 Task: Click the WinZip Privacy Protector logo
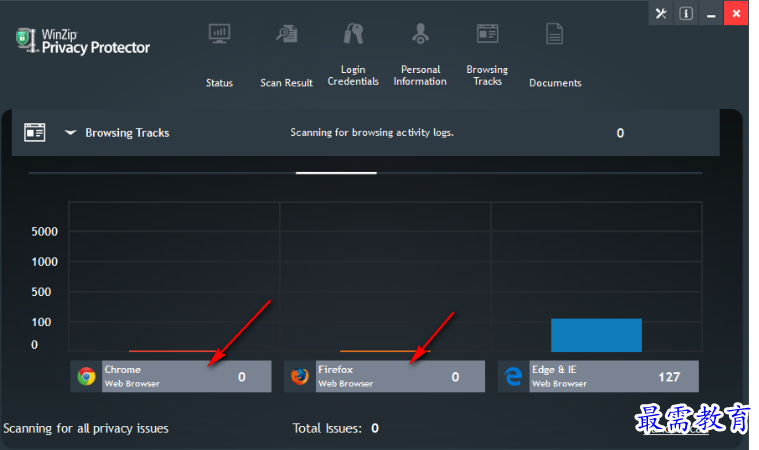click(x=83, y=41)
